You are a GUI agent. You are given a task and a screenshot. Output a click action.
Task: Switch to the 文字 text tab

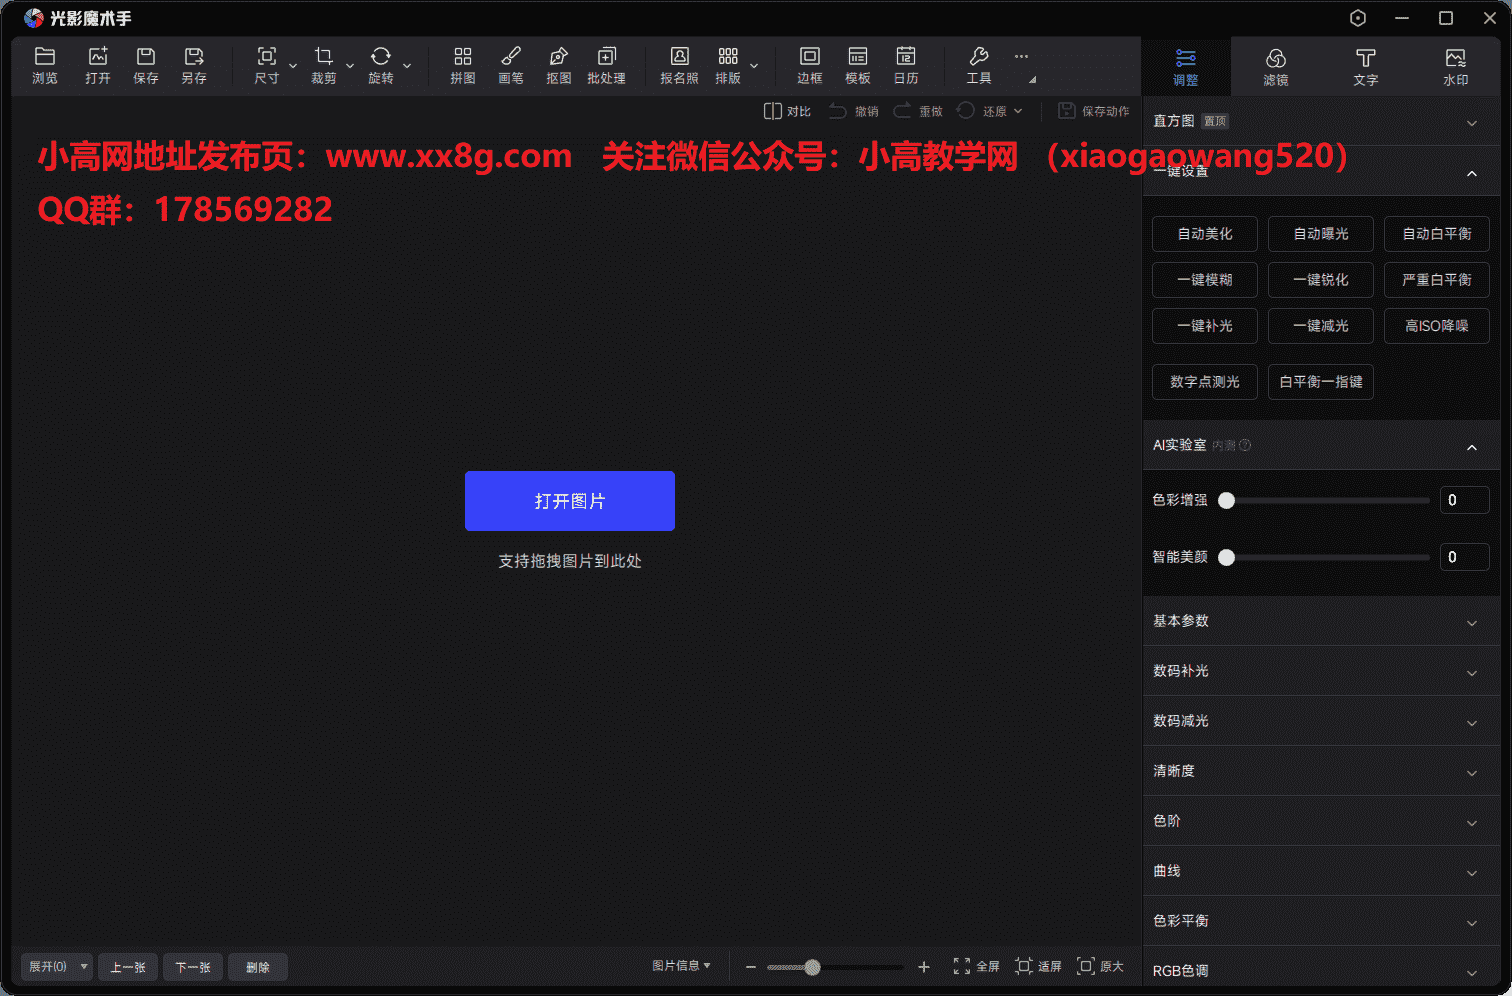(x=1366, y=66)
